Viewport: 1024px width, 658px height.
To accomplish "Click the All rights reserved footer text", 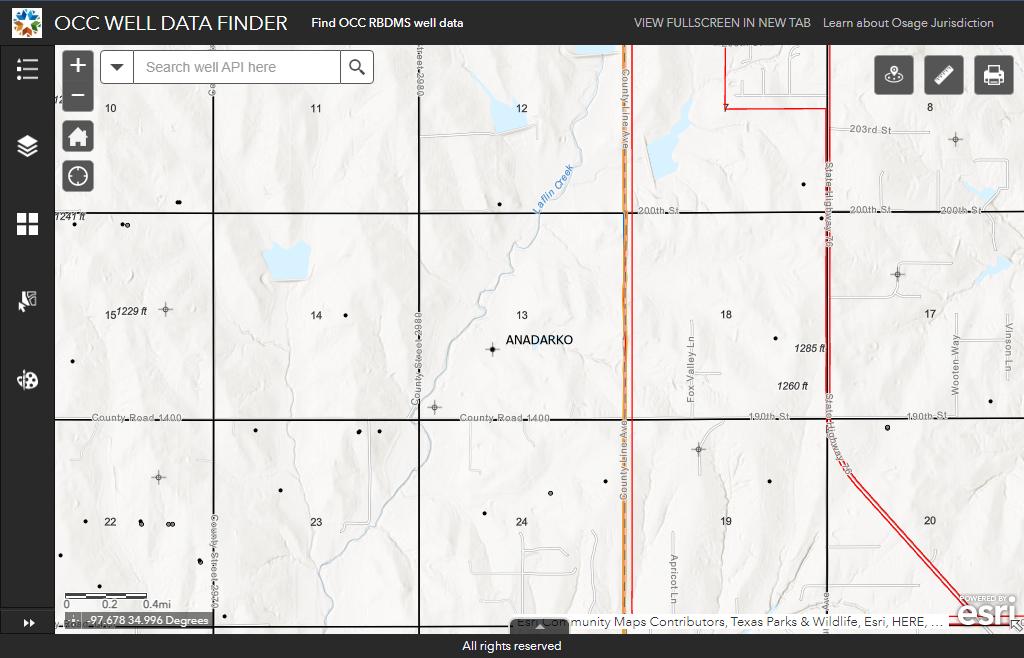I will 511,646.
